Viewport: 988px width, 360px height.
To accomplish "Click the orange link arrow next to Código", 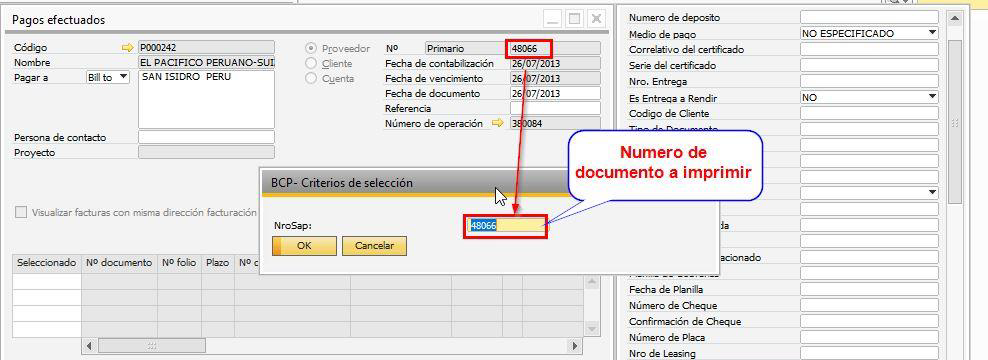I will (x=128, y=47).
